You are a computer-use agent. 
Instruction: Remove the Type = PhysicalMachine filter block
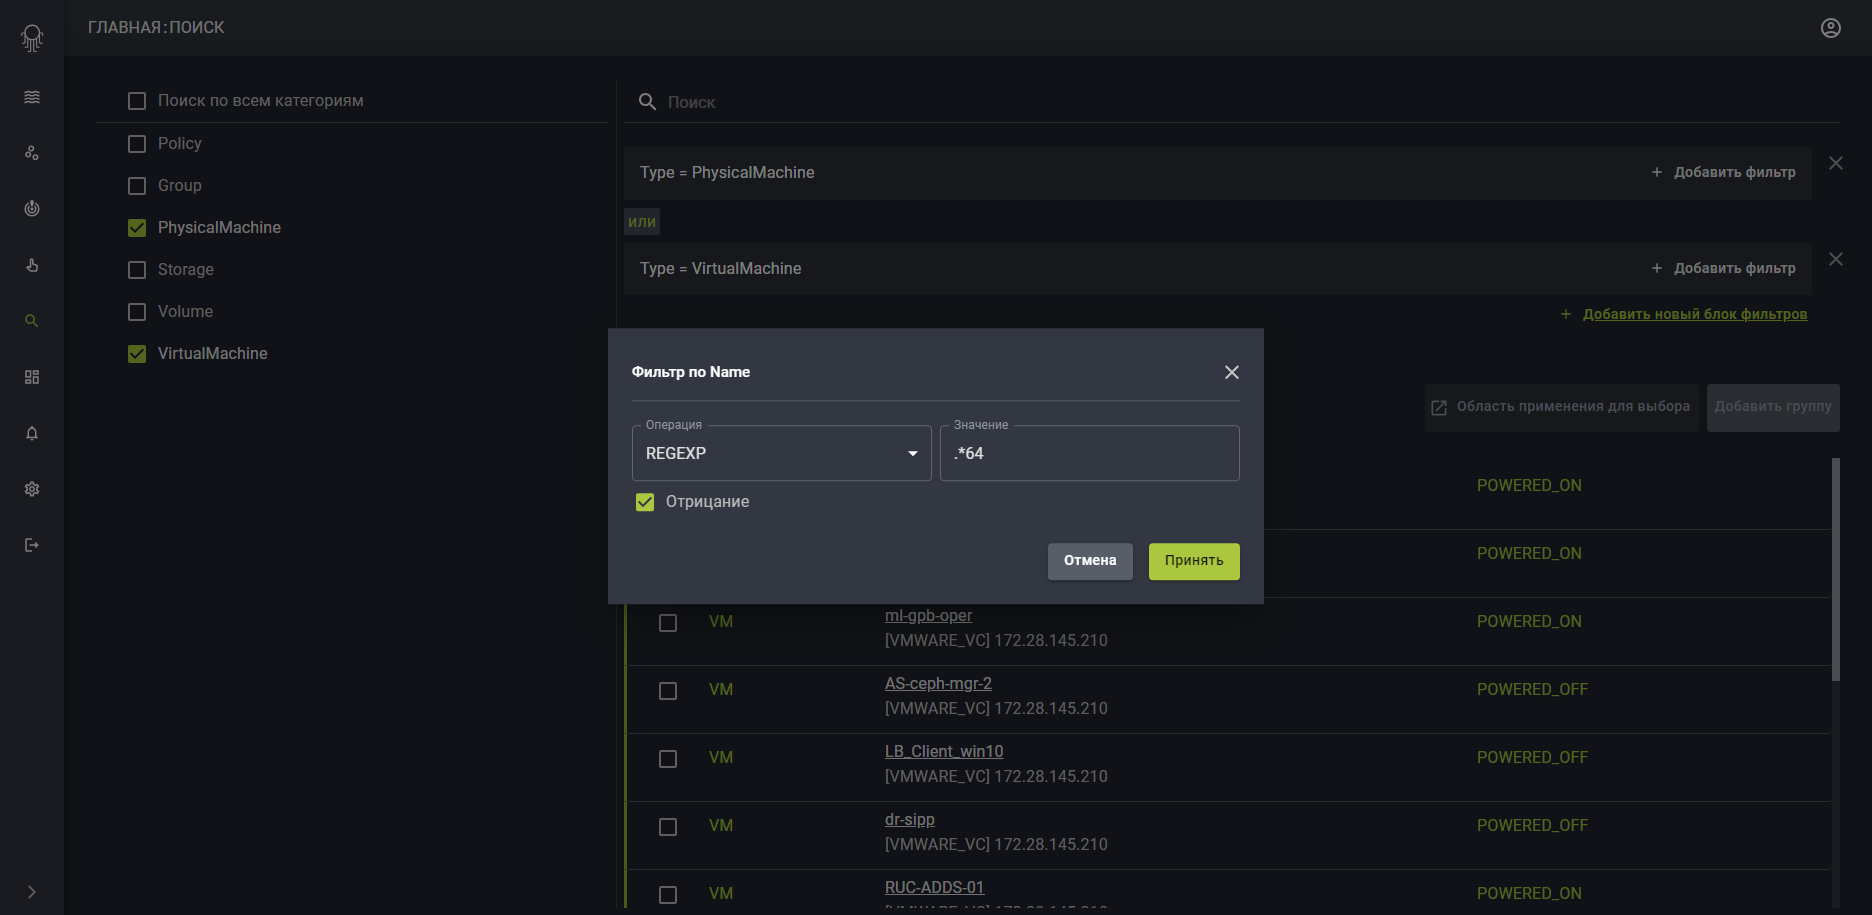pyautogui.click(x=1836, y=163)
